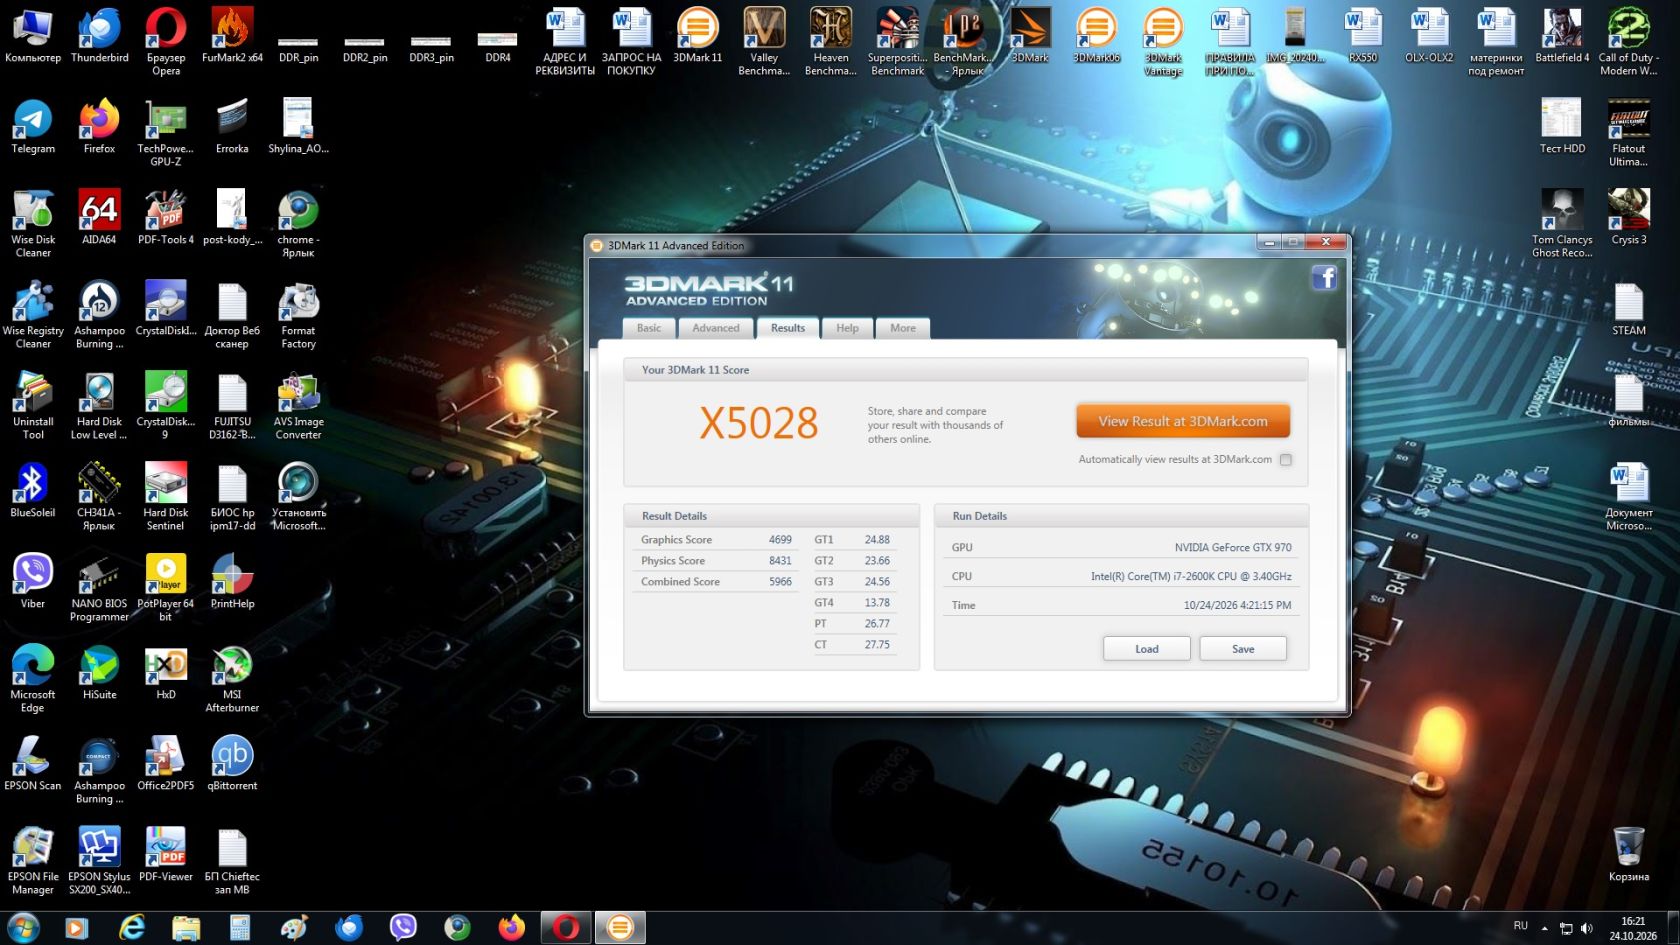Image resolution: width=1680 pixels, height=945 pixels.
Task: Select the Heaven Benchmark desktop icon
Action: pos(831,42)
